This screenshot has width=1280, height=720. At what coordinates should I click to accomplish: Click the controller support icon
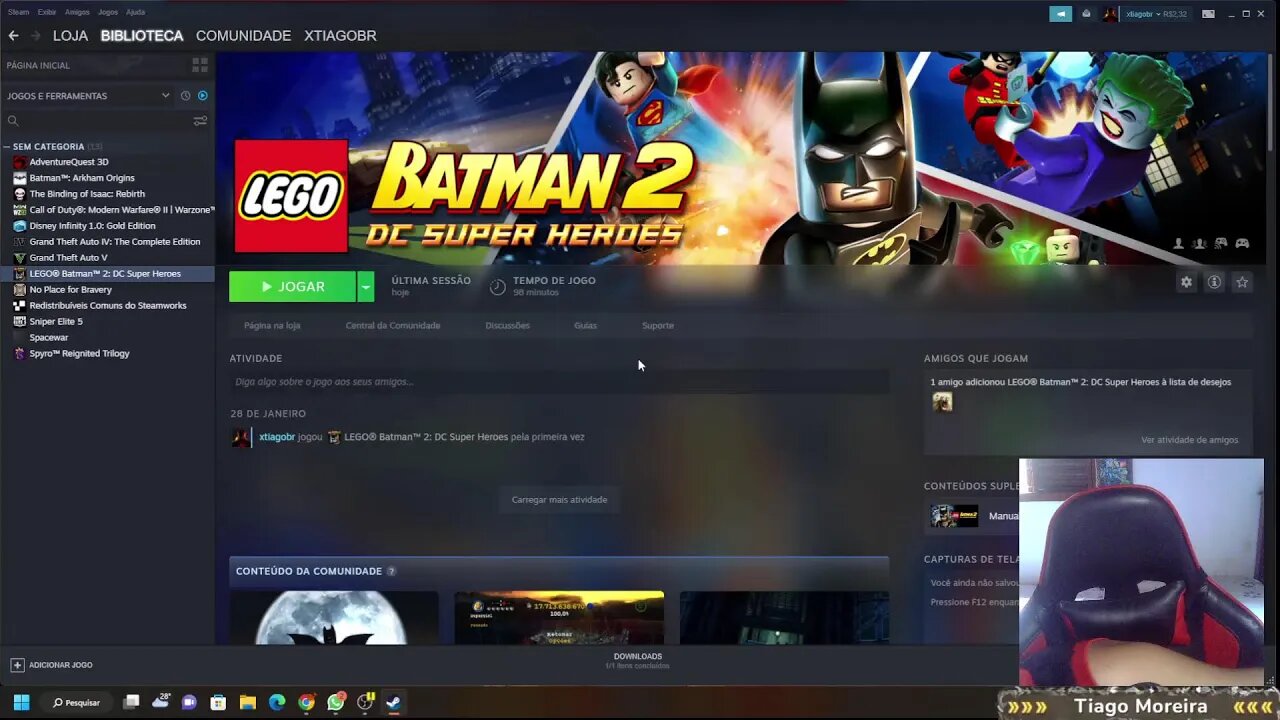tap(1242, 243)
